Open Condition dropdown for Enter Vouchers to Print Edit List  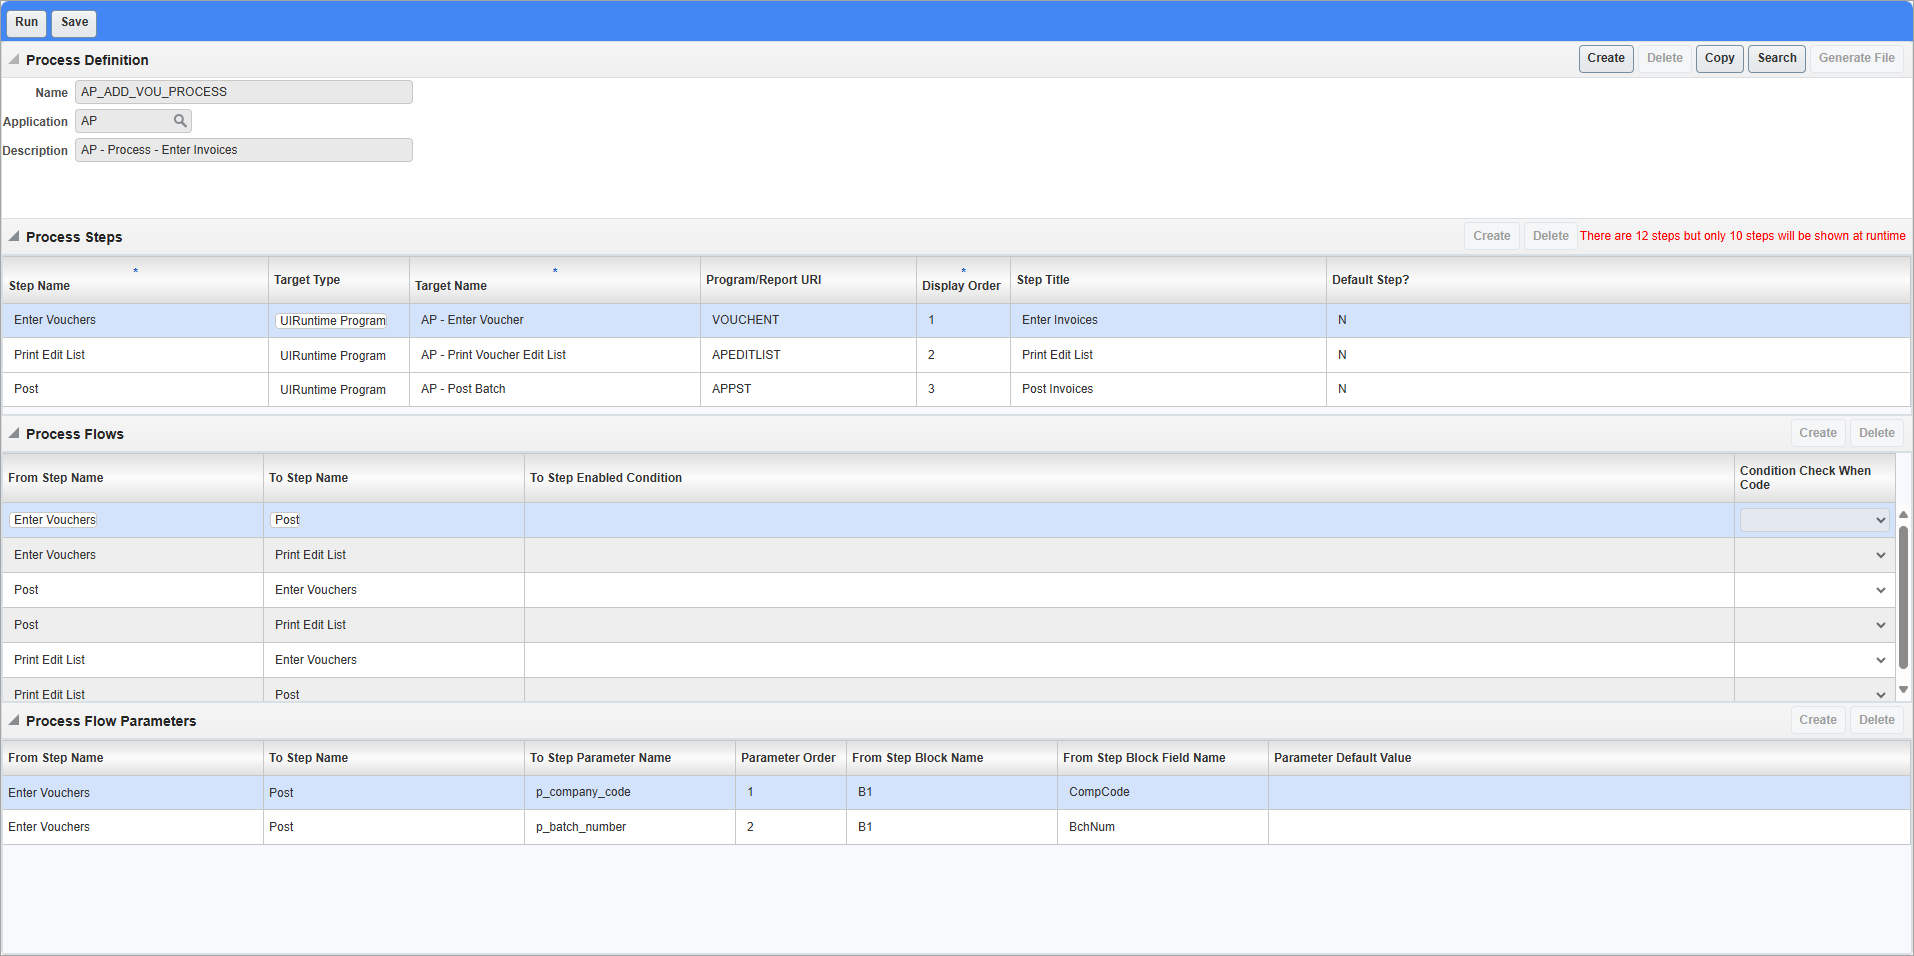pos(1880,555)
